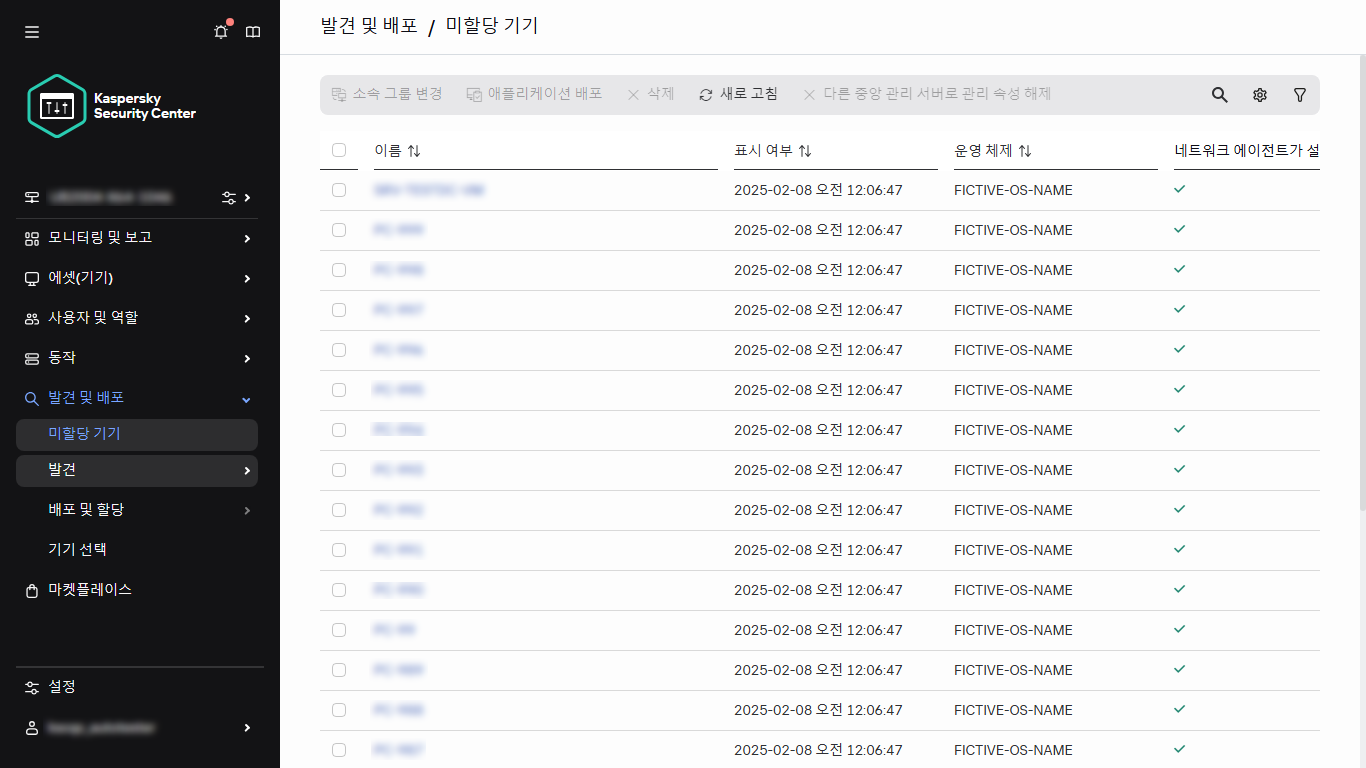Click the 새로 고침 refresh button
The height and width of the screenshot is (768, 1366).
pos(739,94)
